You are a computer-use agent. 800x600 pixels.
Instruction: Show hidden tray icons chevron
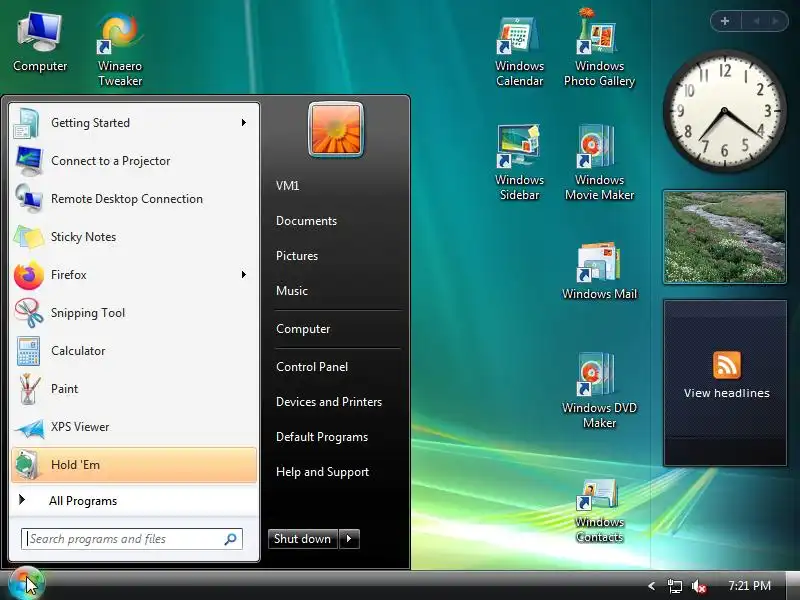tap(651, 586)
